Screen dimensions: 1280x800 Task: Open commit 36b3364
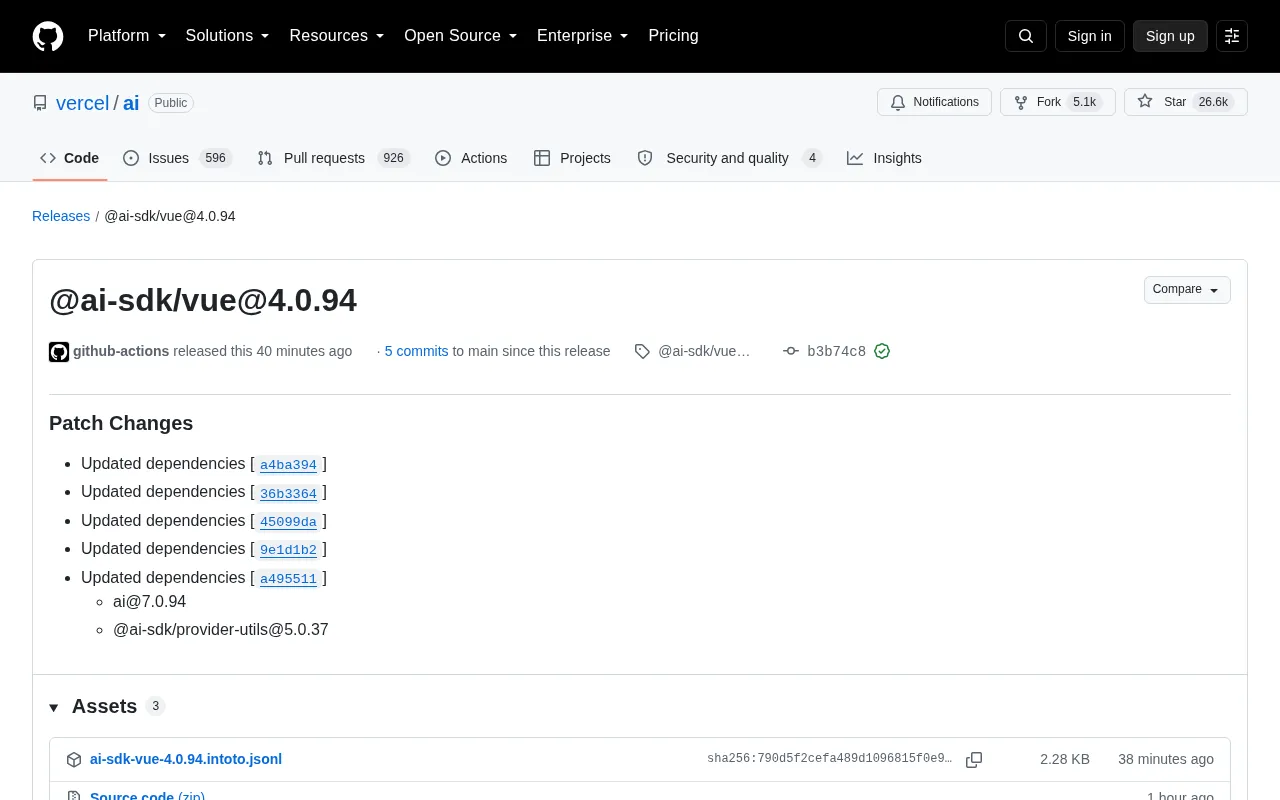click(288, 493)
